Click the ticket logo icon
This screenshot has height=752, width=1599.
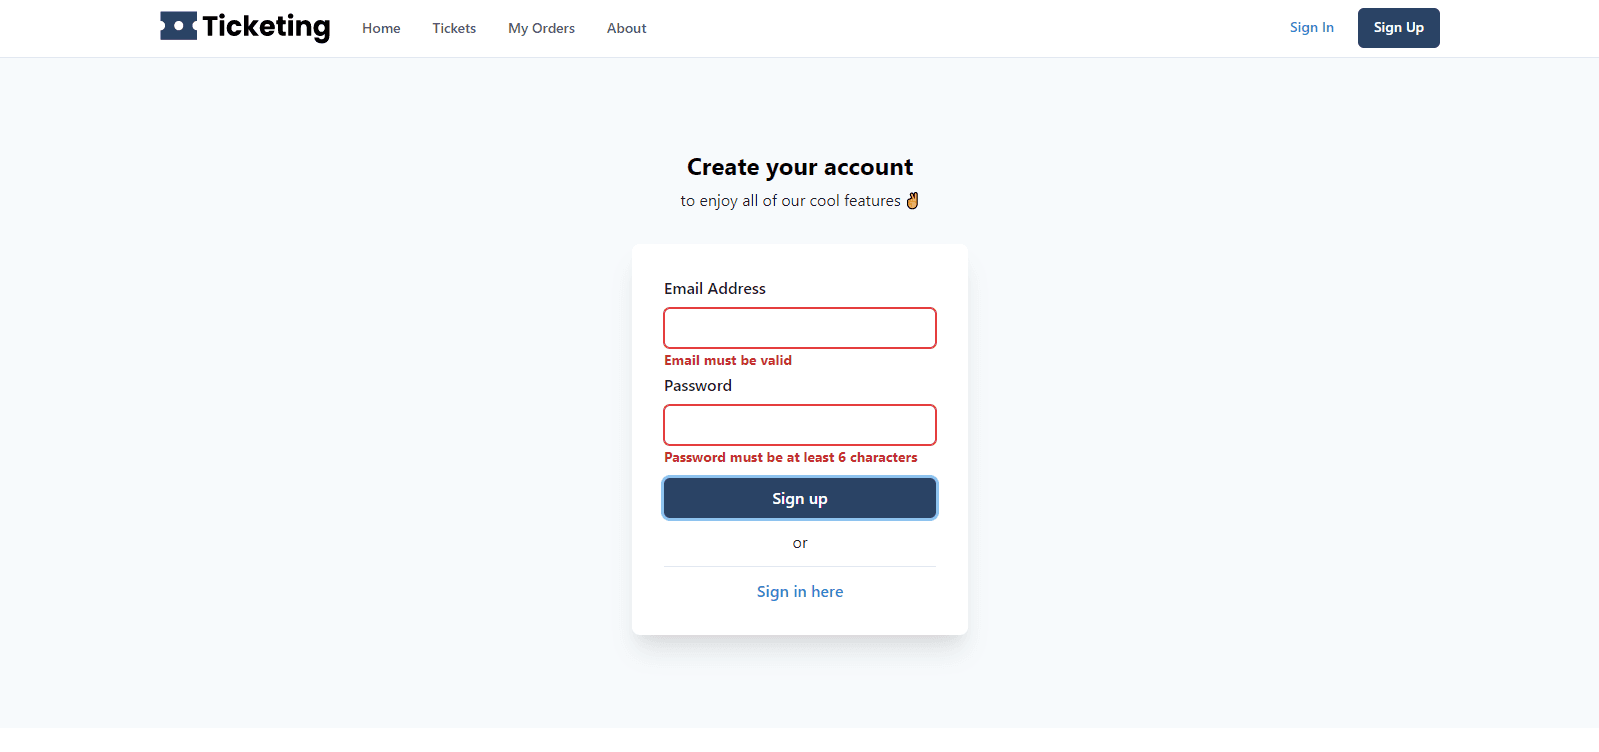coord(178,26)
